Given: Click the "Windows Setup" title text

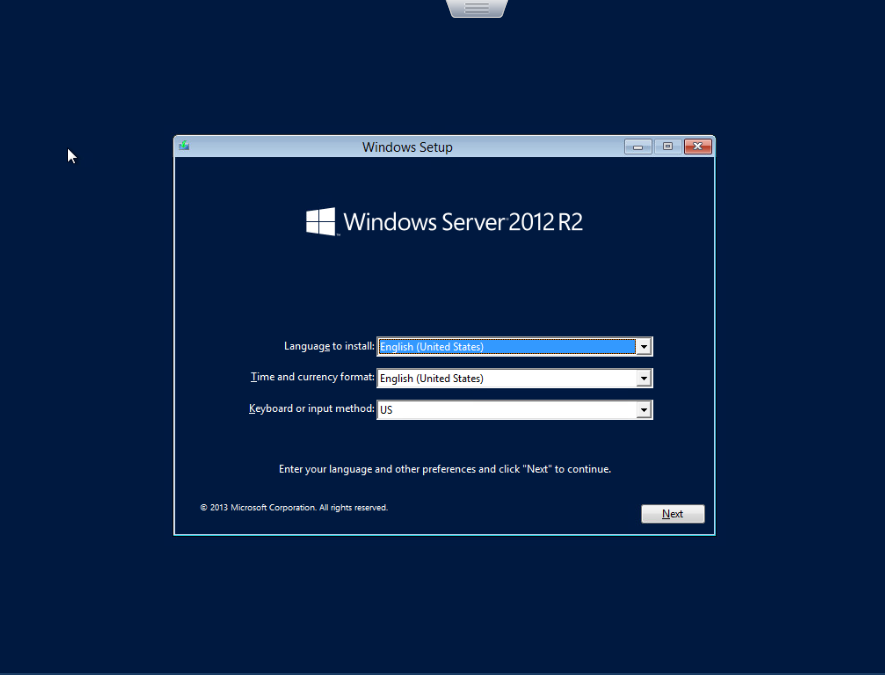Looking at the screenshot, I should coord(407,147).
